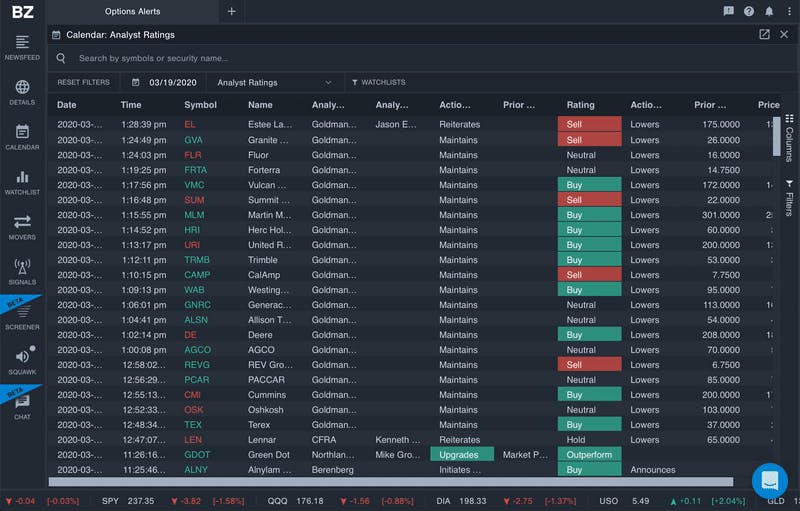Screen dimensions: 800x511
Task: Click the Reset Filters button
Action: click(83, 82)
